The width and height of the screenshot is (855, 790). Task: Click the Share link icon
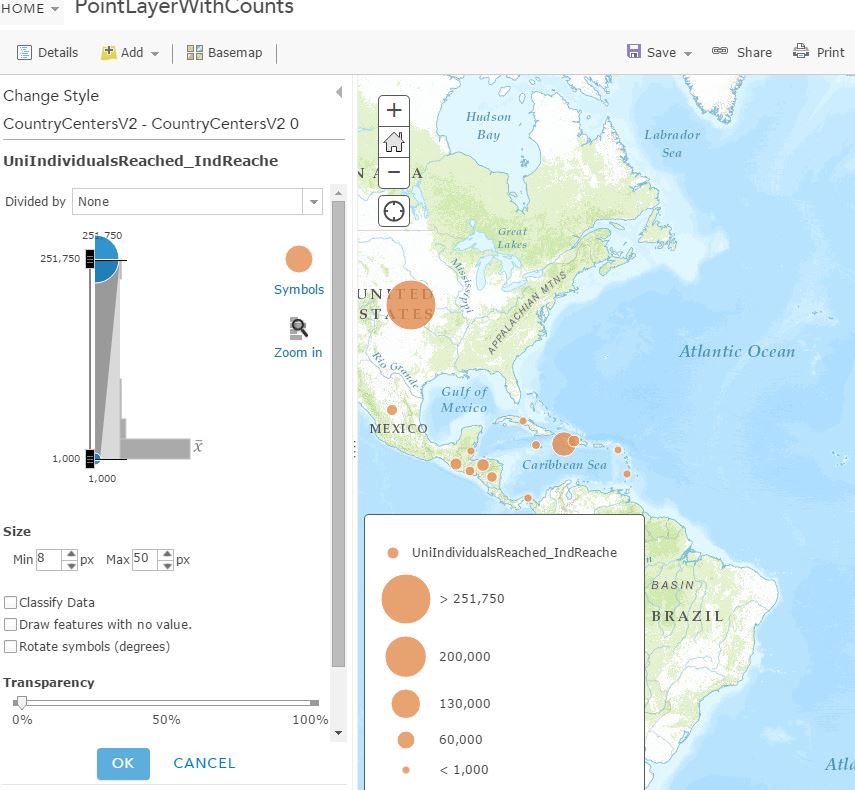720,51
